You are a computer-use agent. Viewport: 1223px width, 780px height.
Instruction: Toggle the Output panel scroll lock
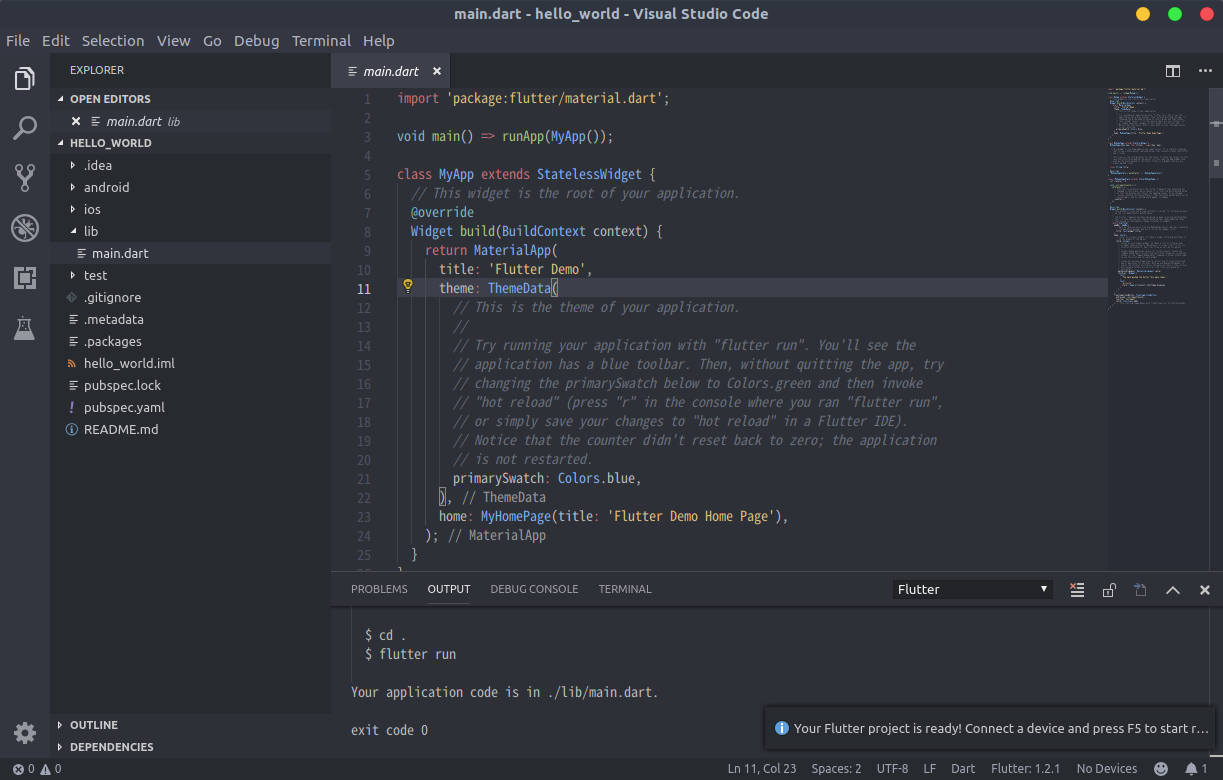click(1108, 590)
